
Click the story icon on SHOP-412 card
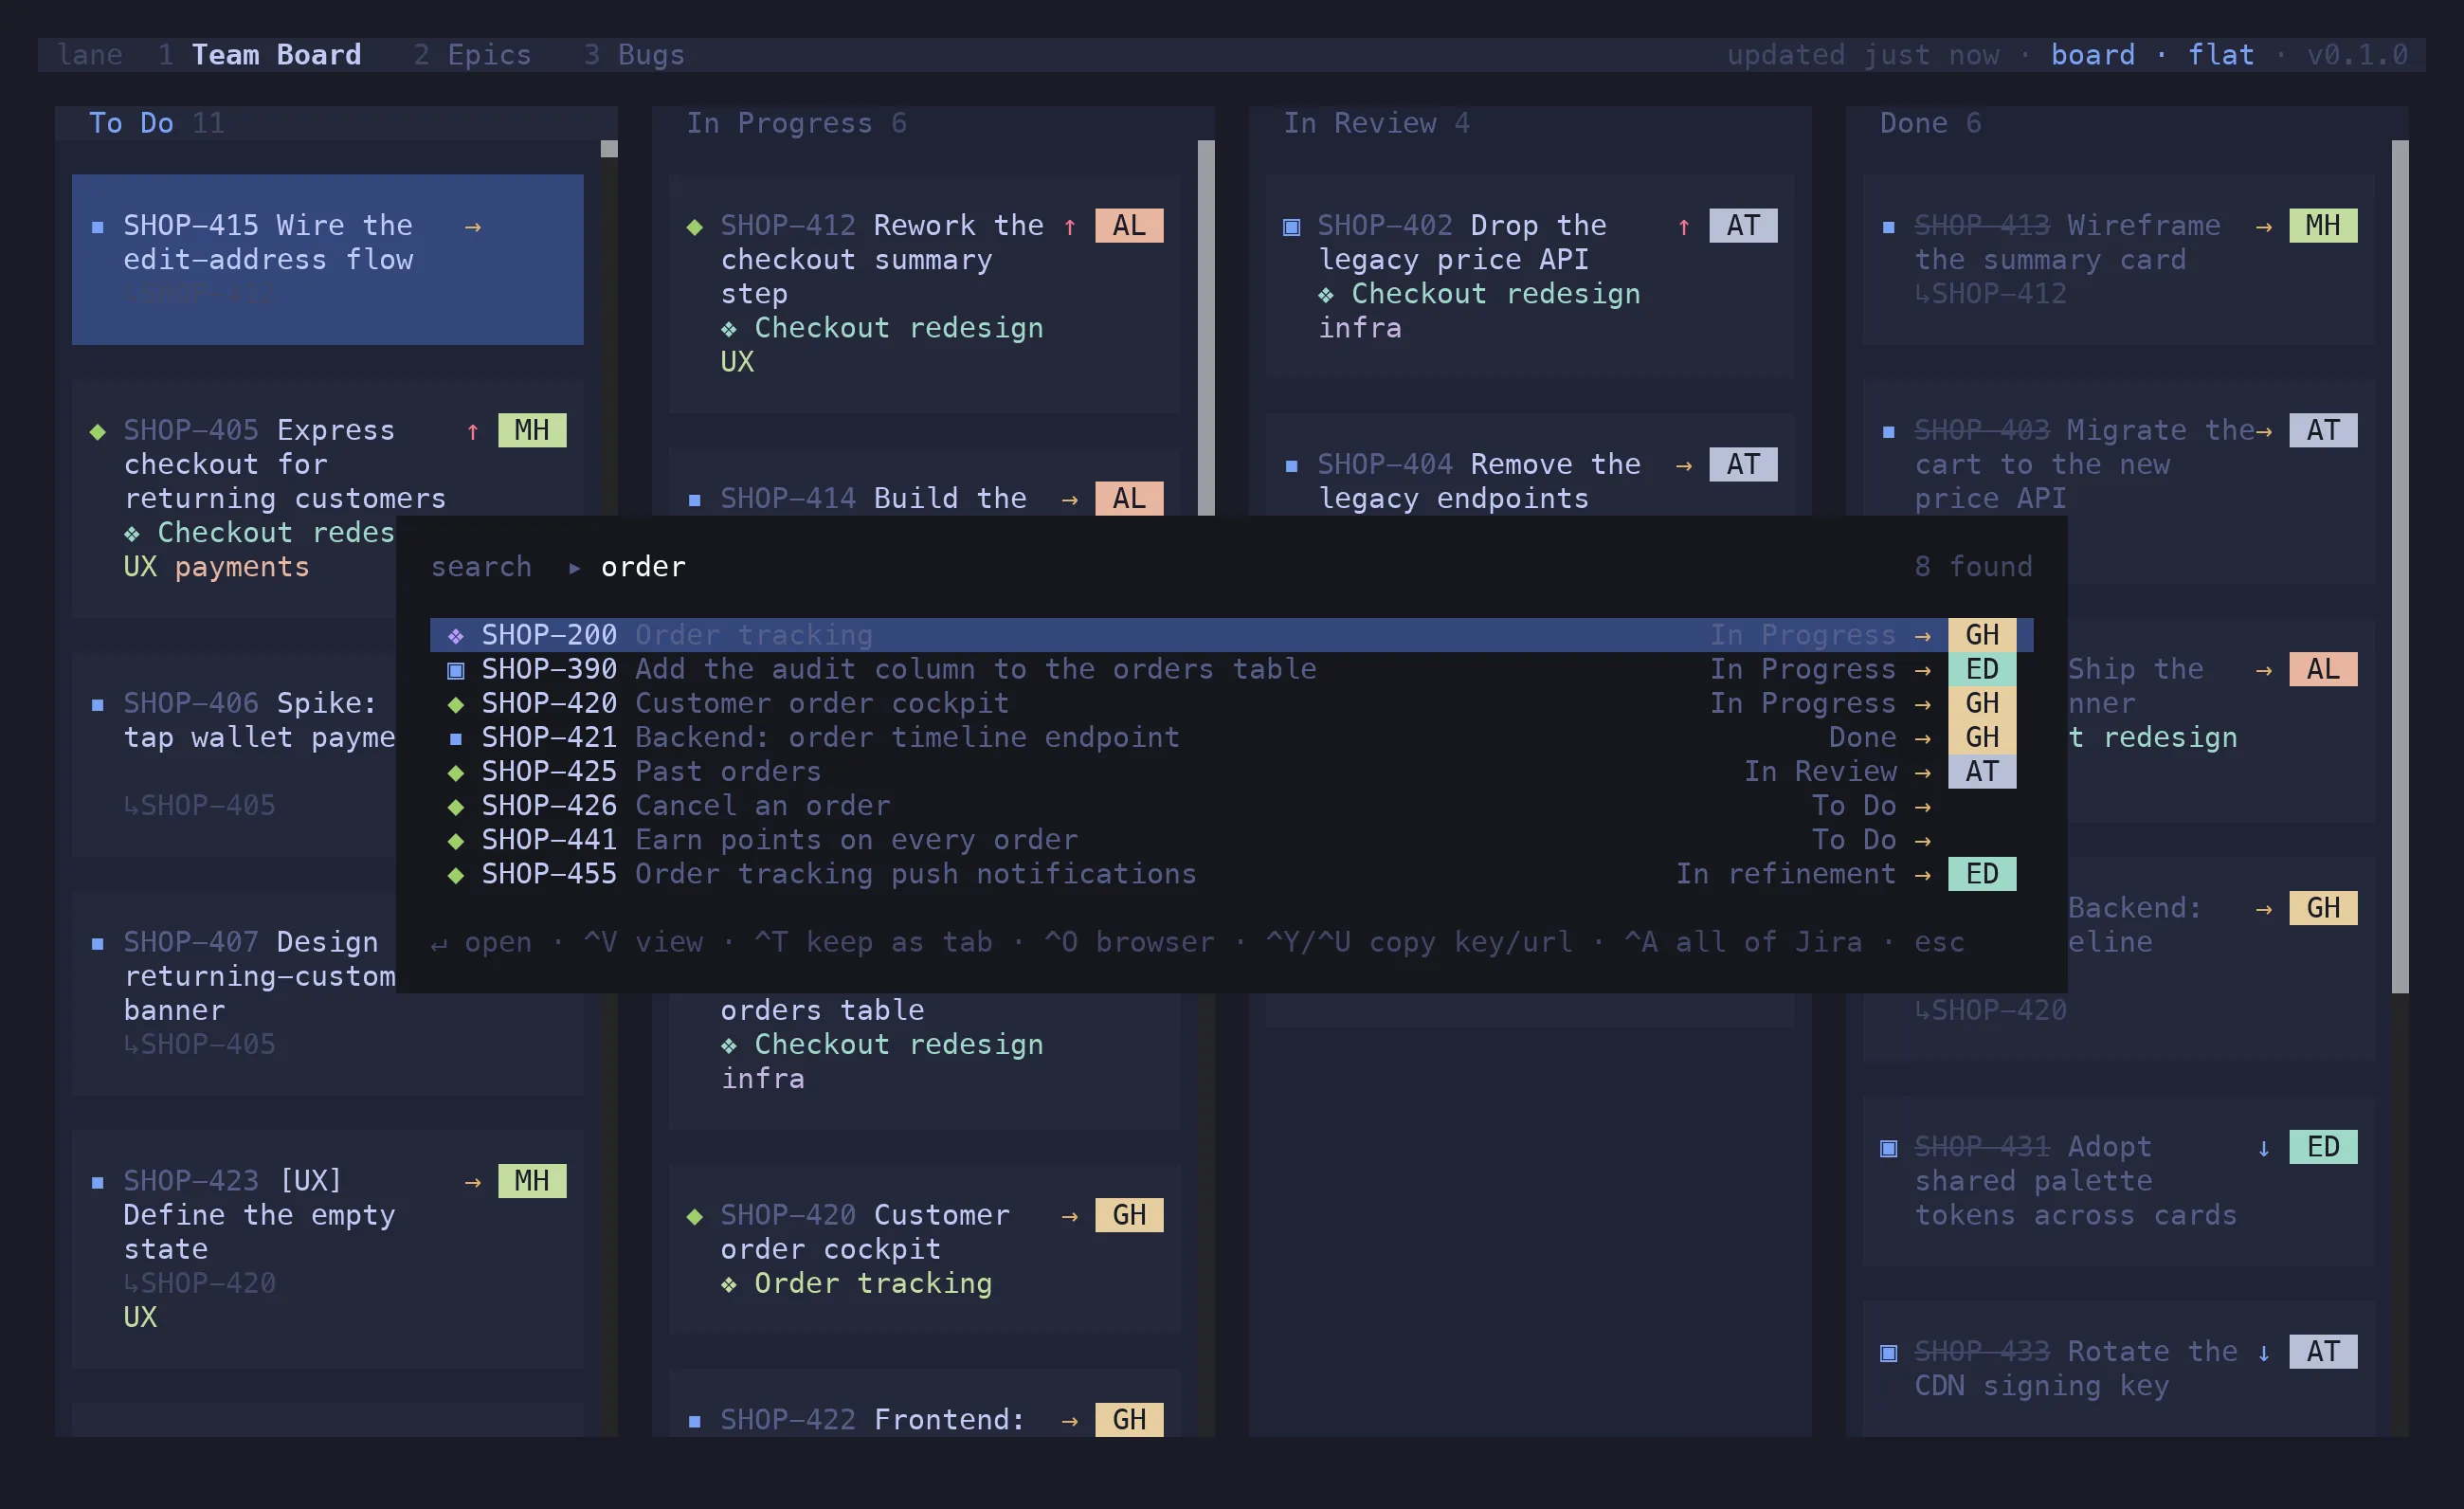pyautogui.click(x=695, y=226)
